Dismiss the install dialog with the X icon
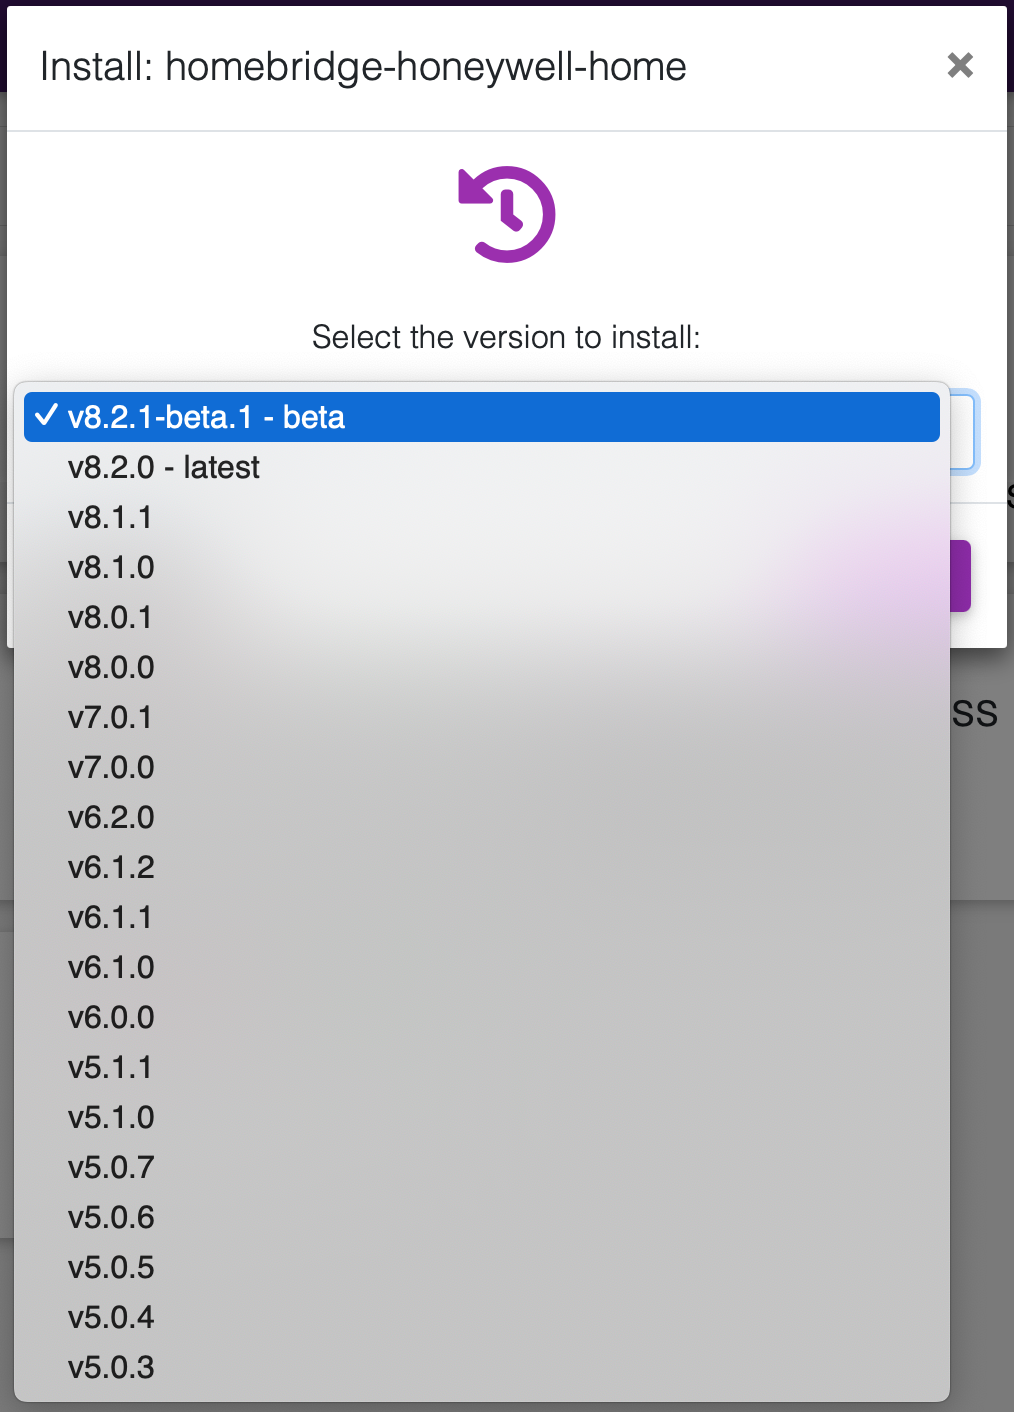The image size is (1014, 1412). (x=959, y=66)
